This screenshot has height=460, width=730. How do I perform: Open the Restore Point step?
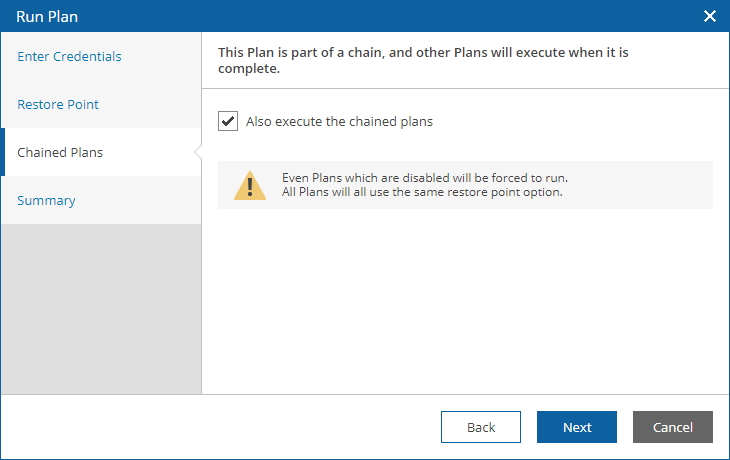point(58,104)
